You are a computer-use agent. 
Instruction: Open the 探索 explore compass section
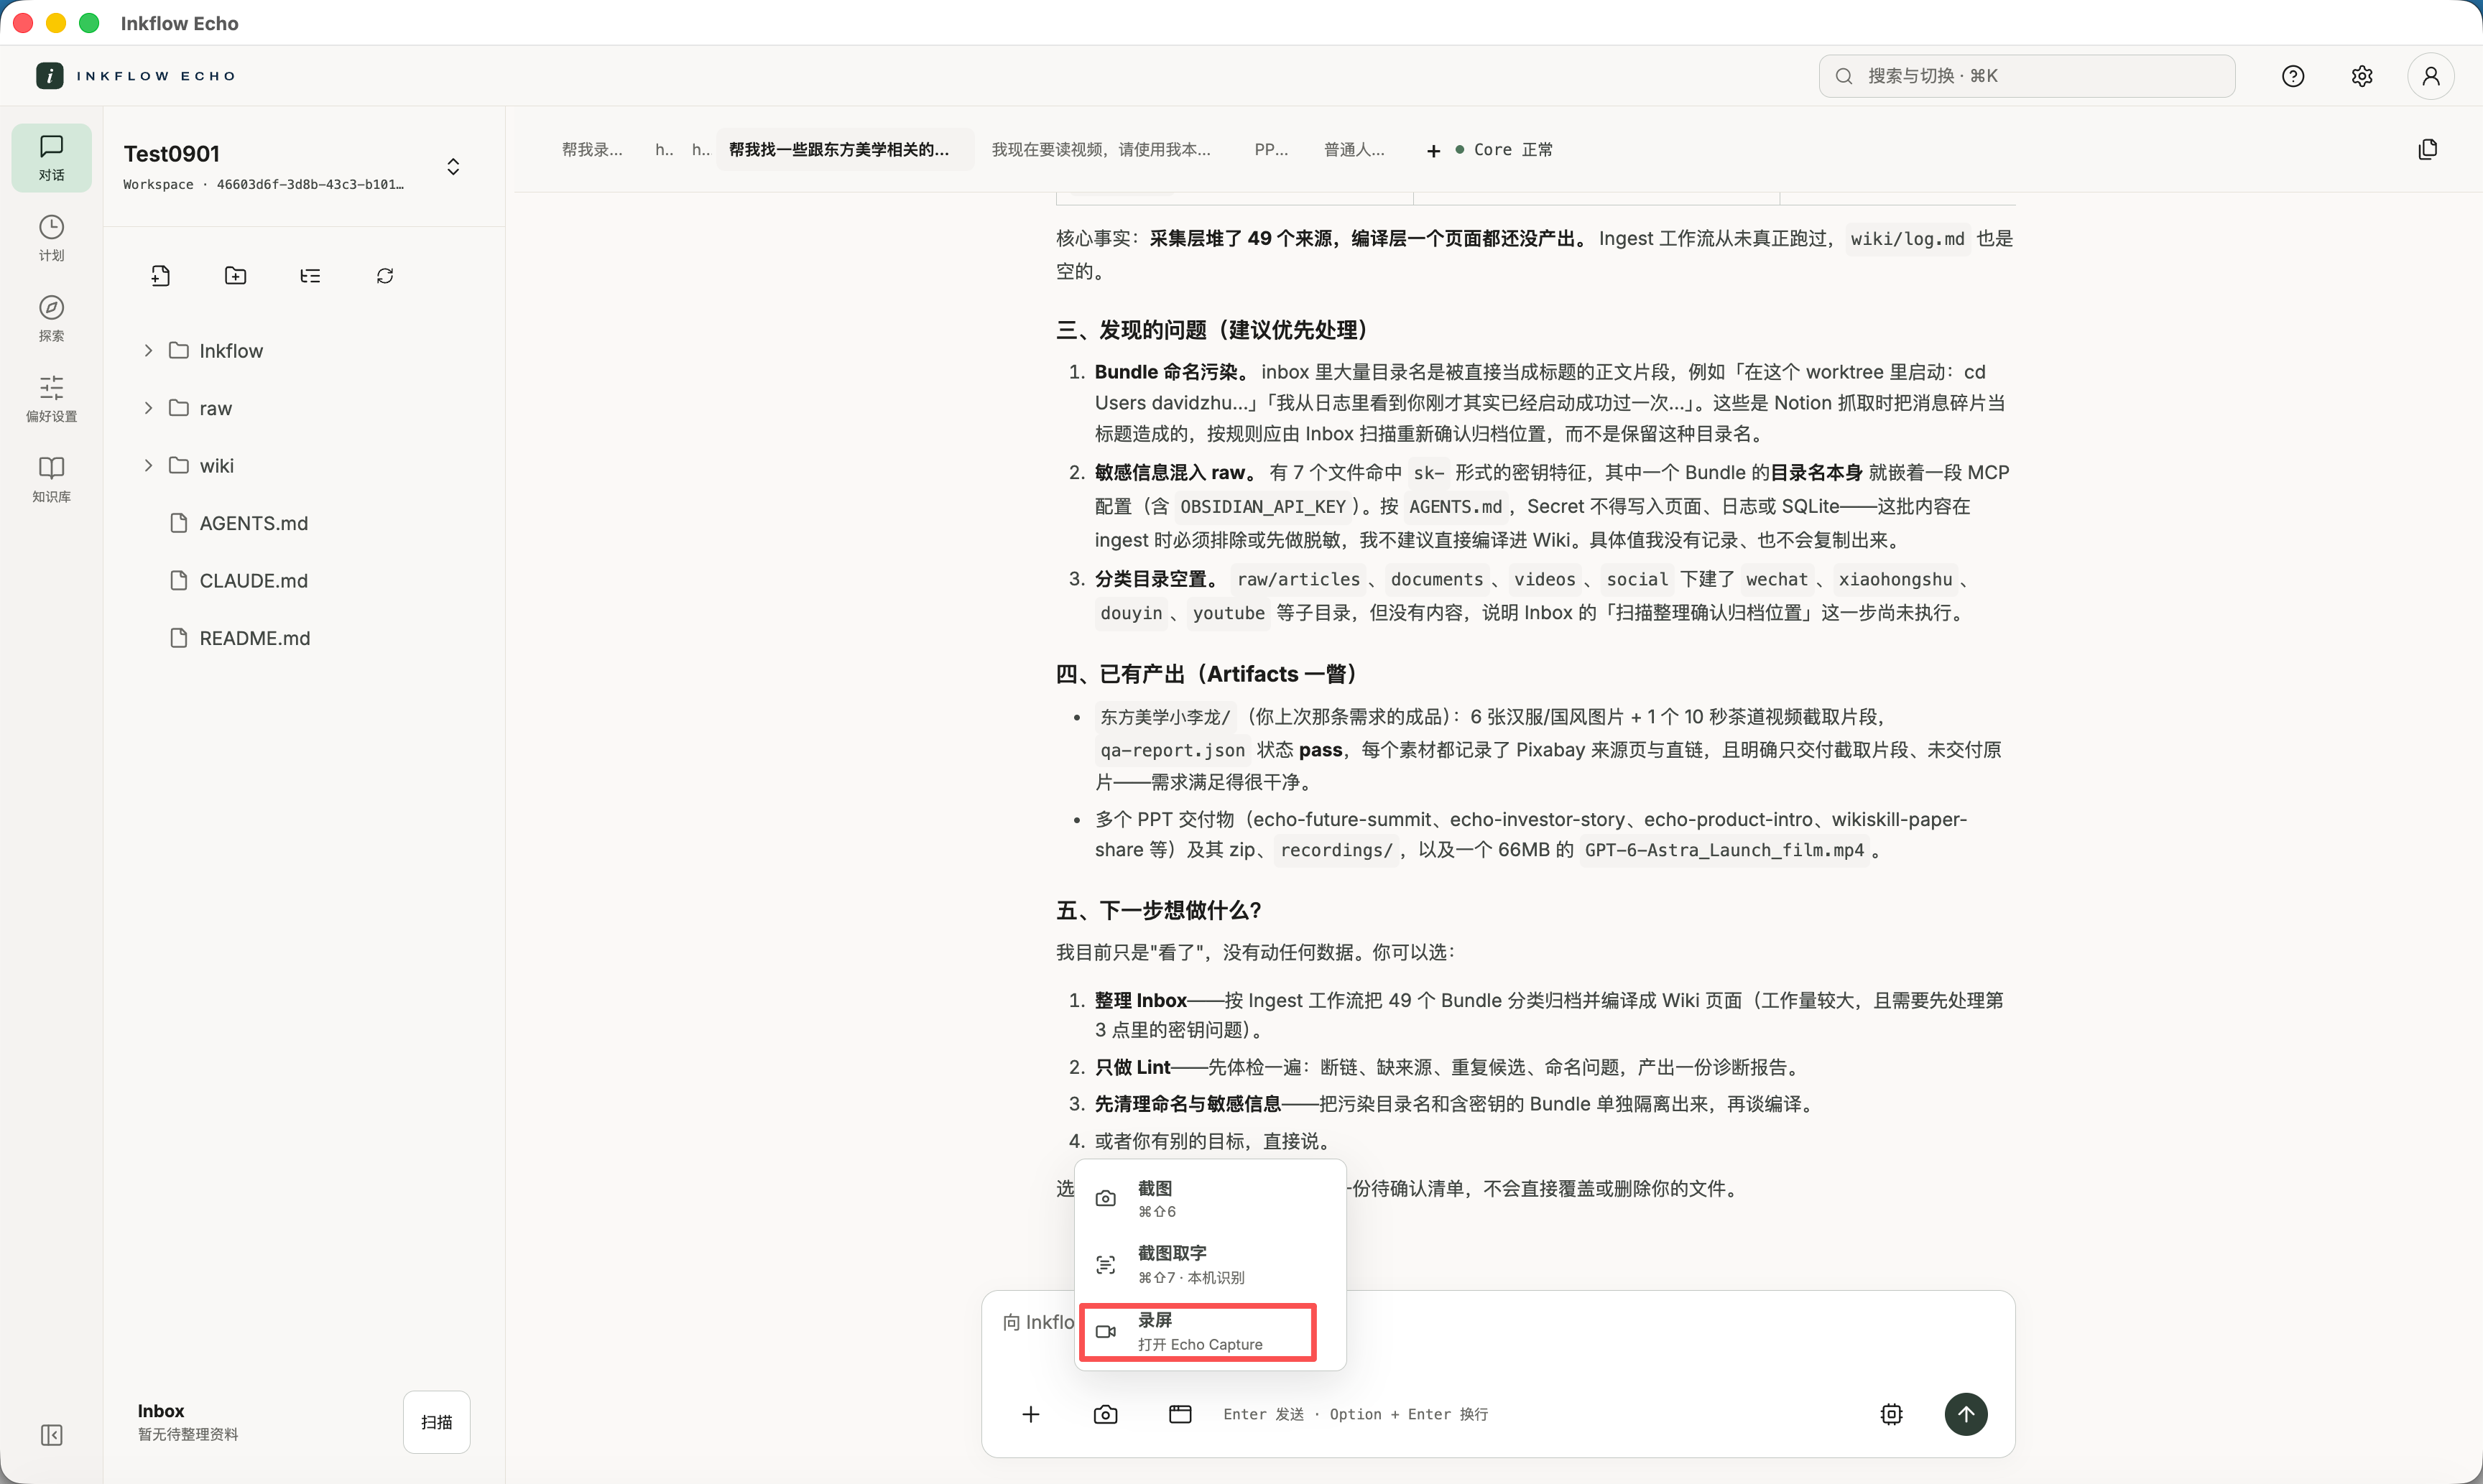click(51, 318)
